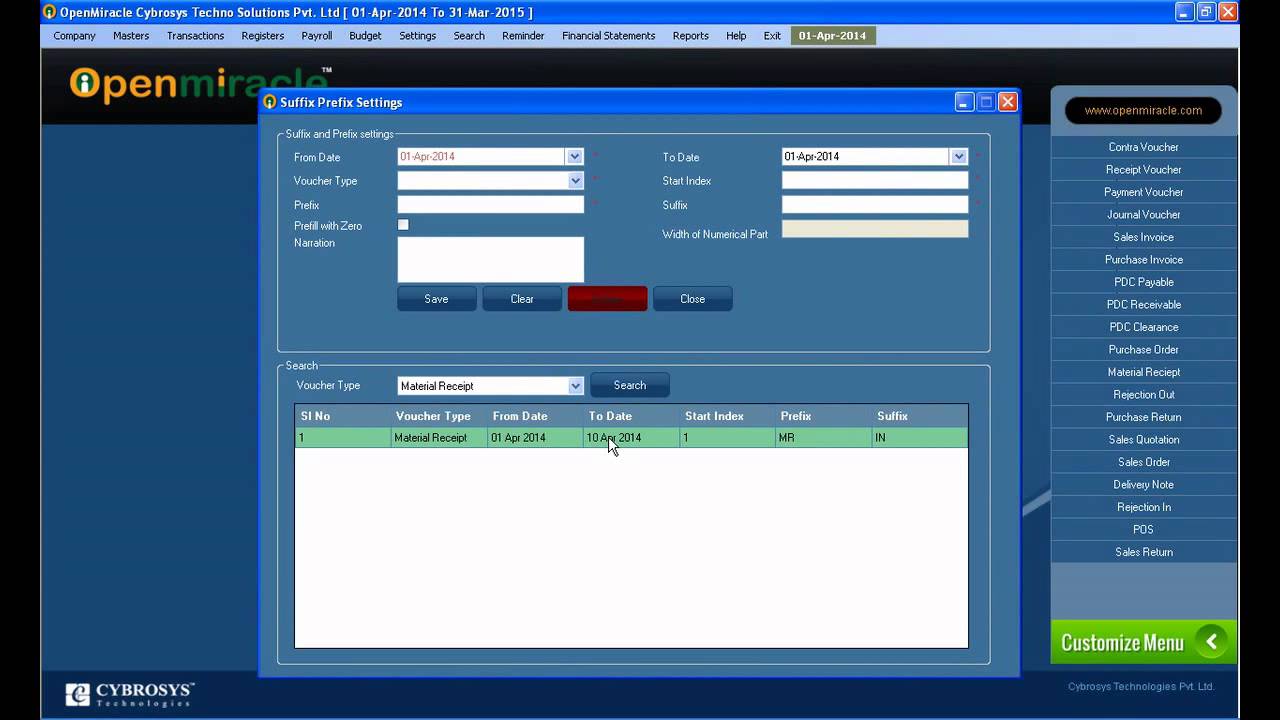Click the OpenMiracle icon in dialog title bar

pyautogui.click(x=270, y=102)
